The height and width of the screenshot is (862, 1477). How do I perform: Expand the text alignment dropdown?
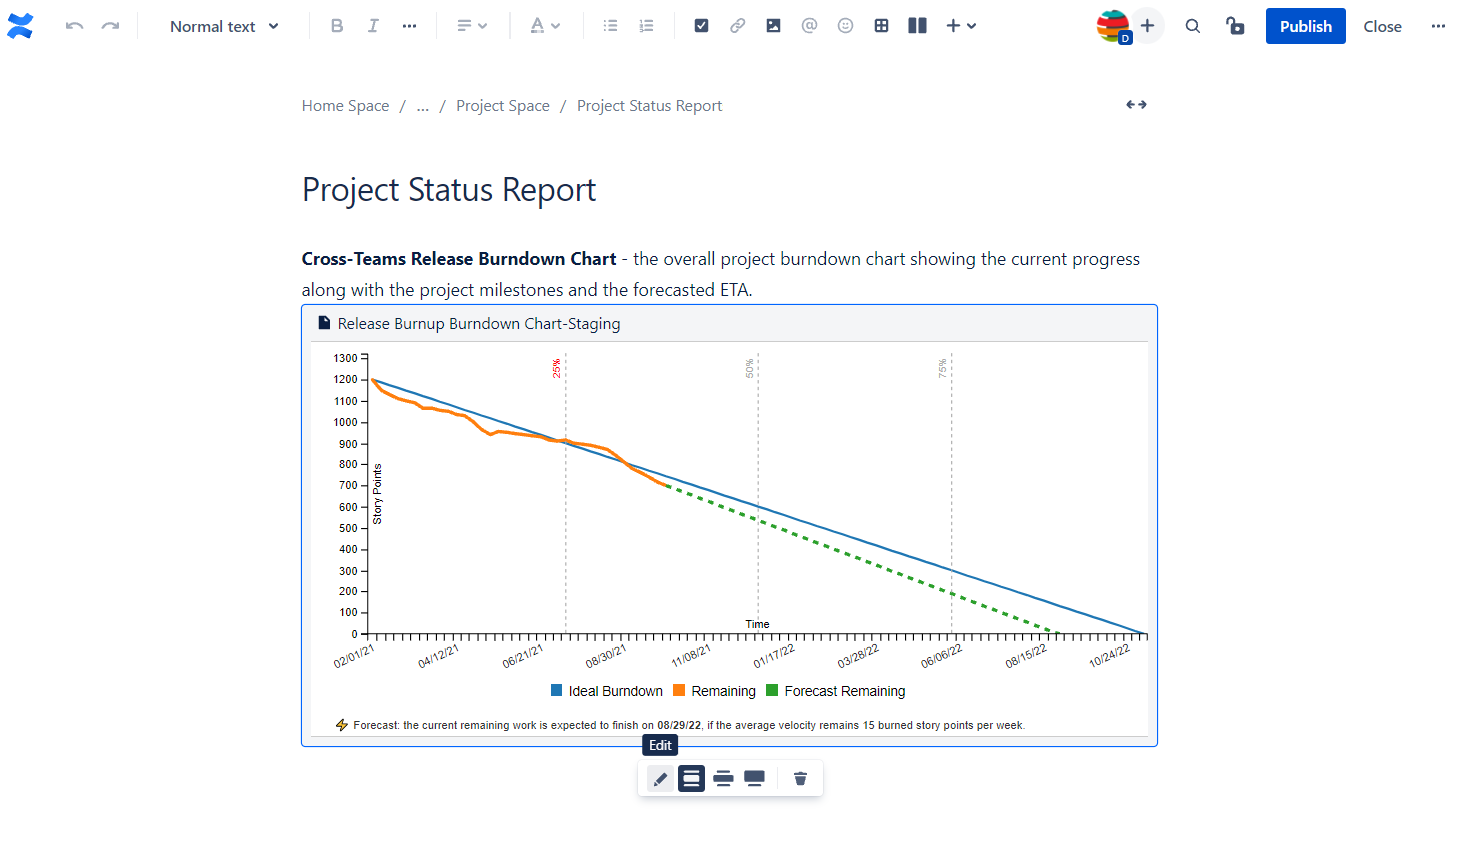(x=472, y=26)
